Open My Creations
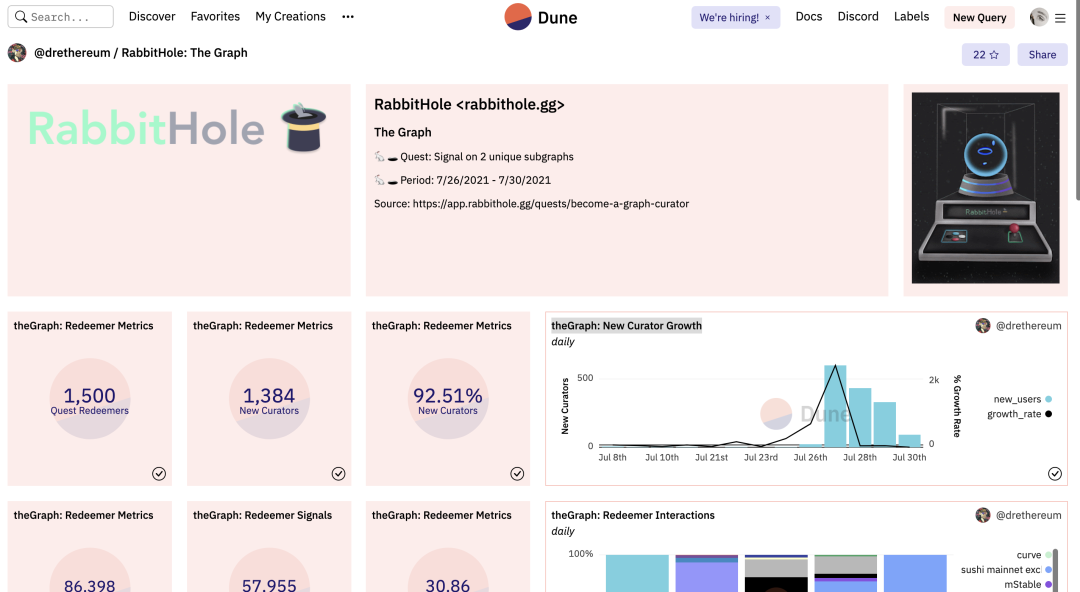 click(291, 17)
